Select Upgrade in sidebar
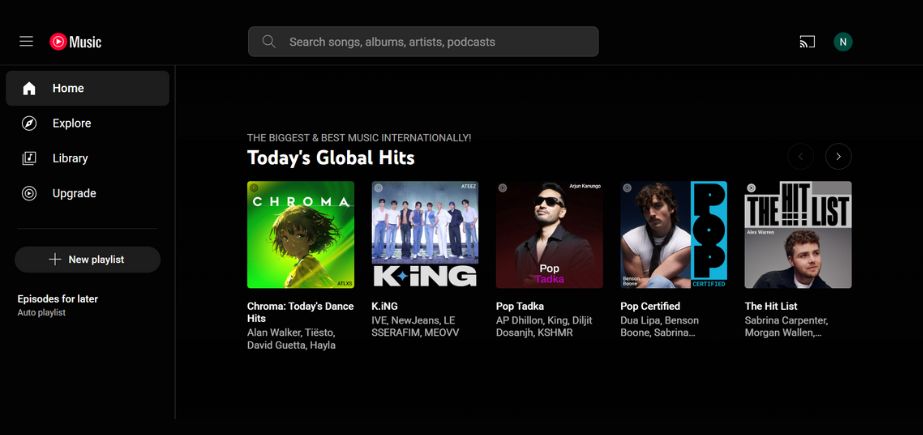 [88, 193]
